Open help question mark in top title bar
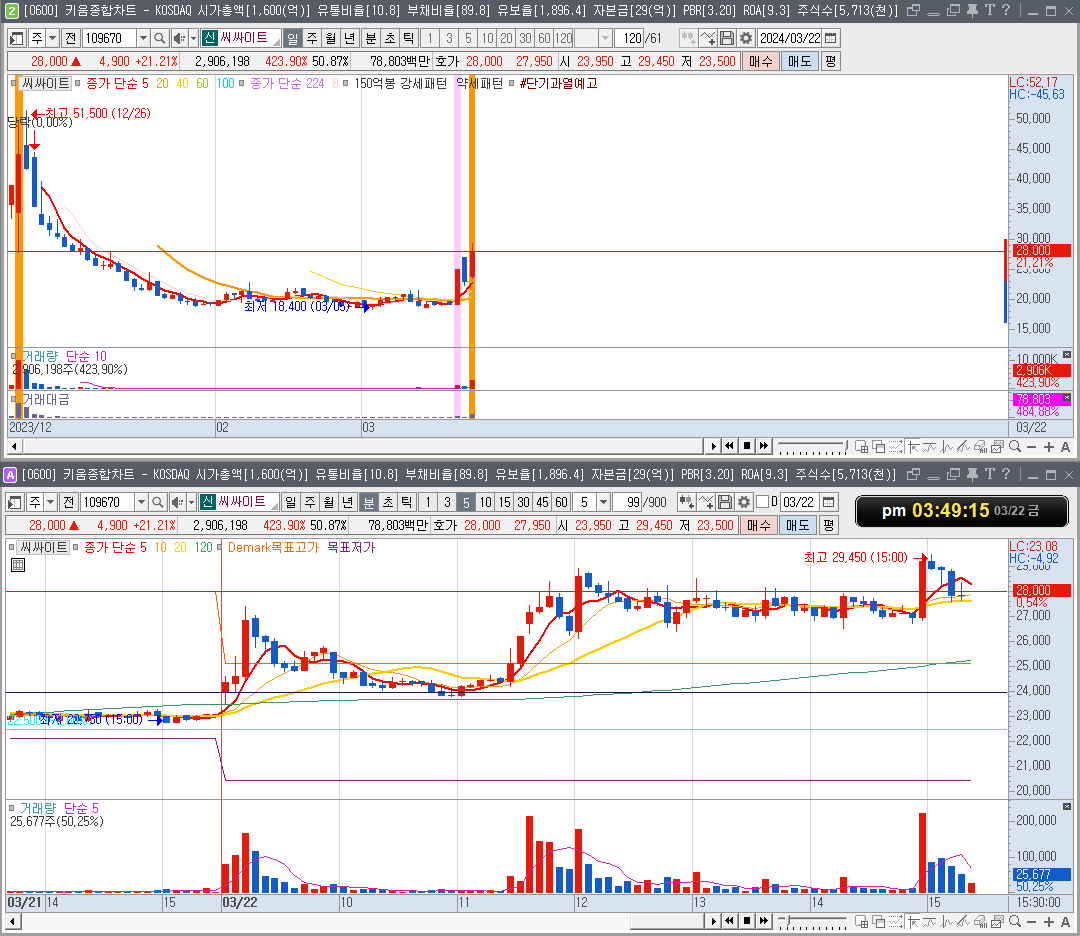Viewport: 1080px width, 936px height. (x=1006, y=10)
